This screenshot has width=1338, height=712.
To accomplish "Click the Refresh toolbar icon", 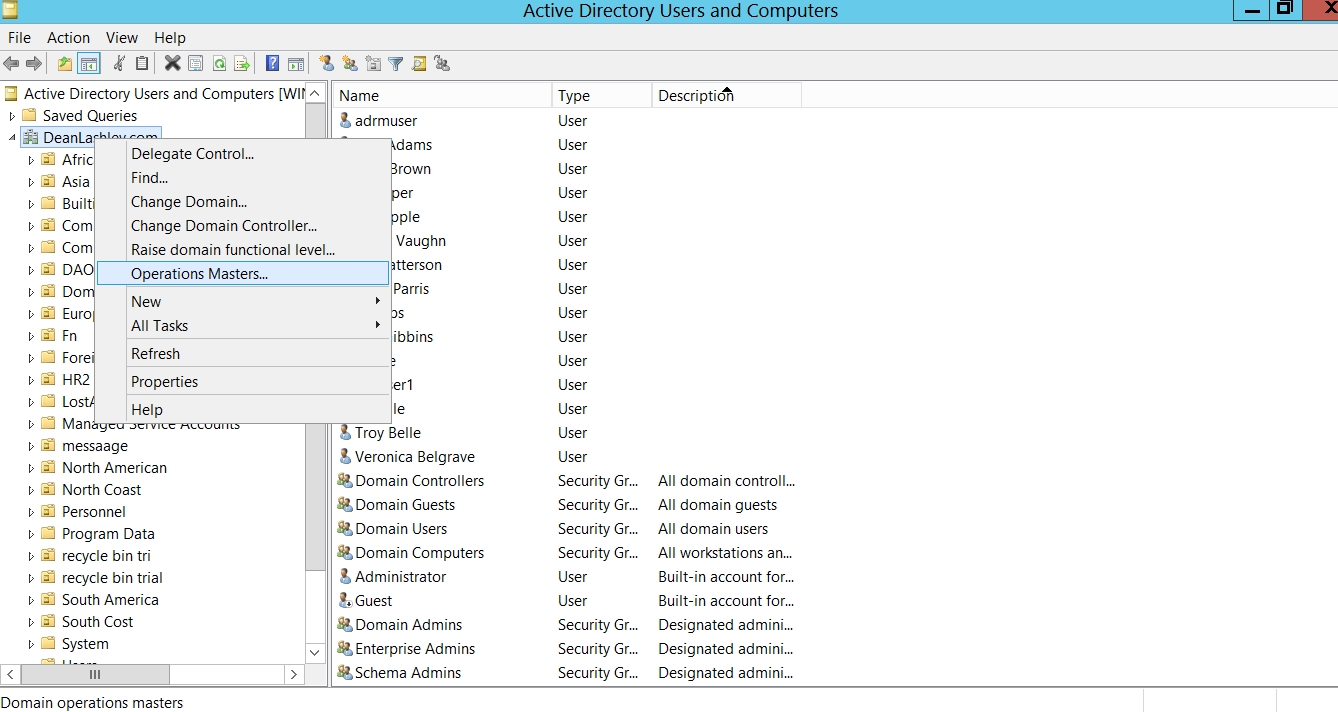I will click(219, 64).
